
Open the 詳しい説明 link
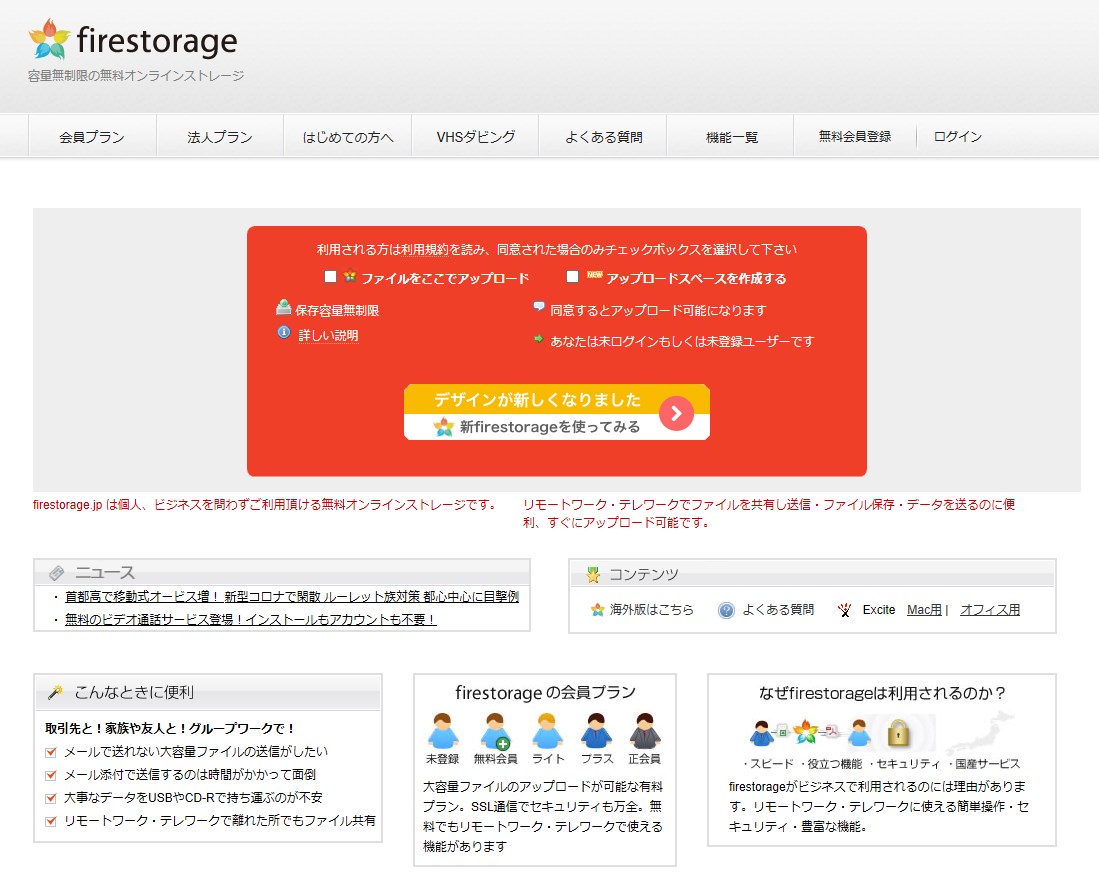click(328, 336)
